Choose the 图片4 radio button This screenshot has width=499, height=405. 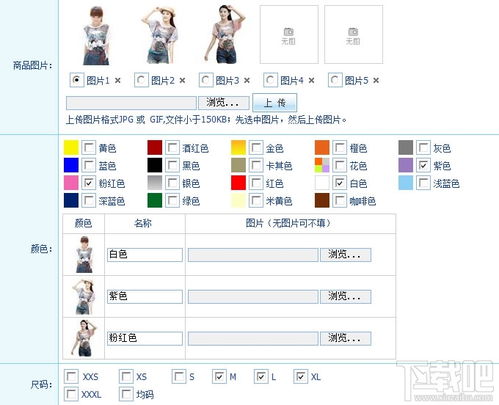pos(270,80)
